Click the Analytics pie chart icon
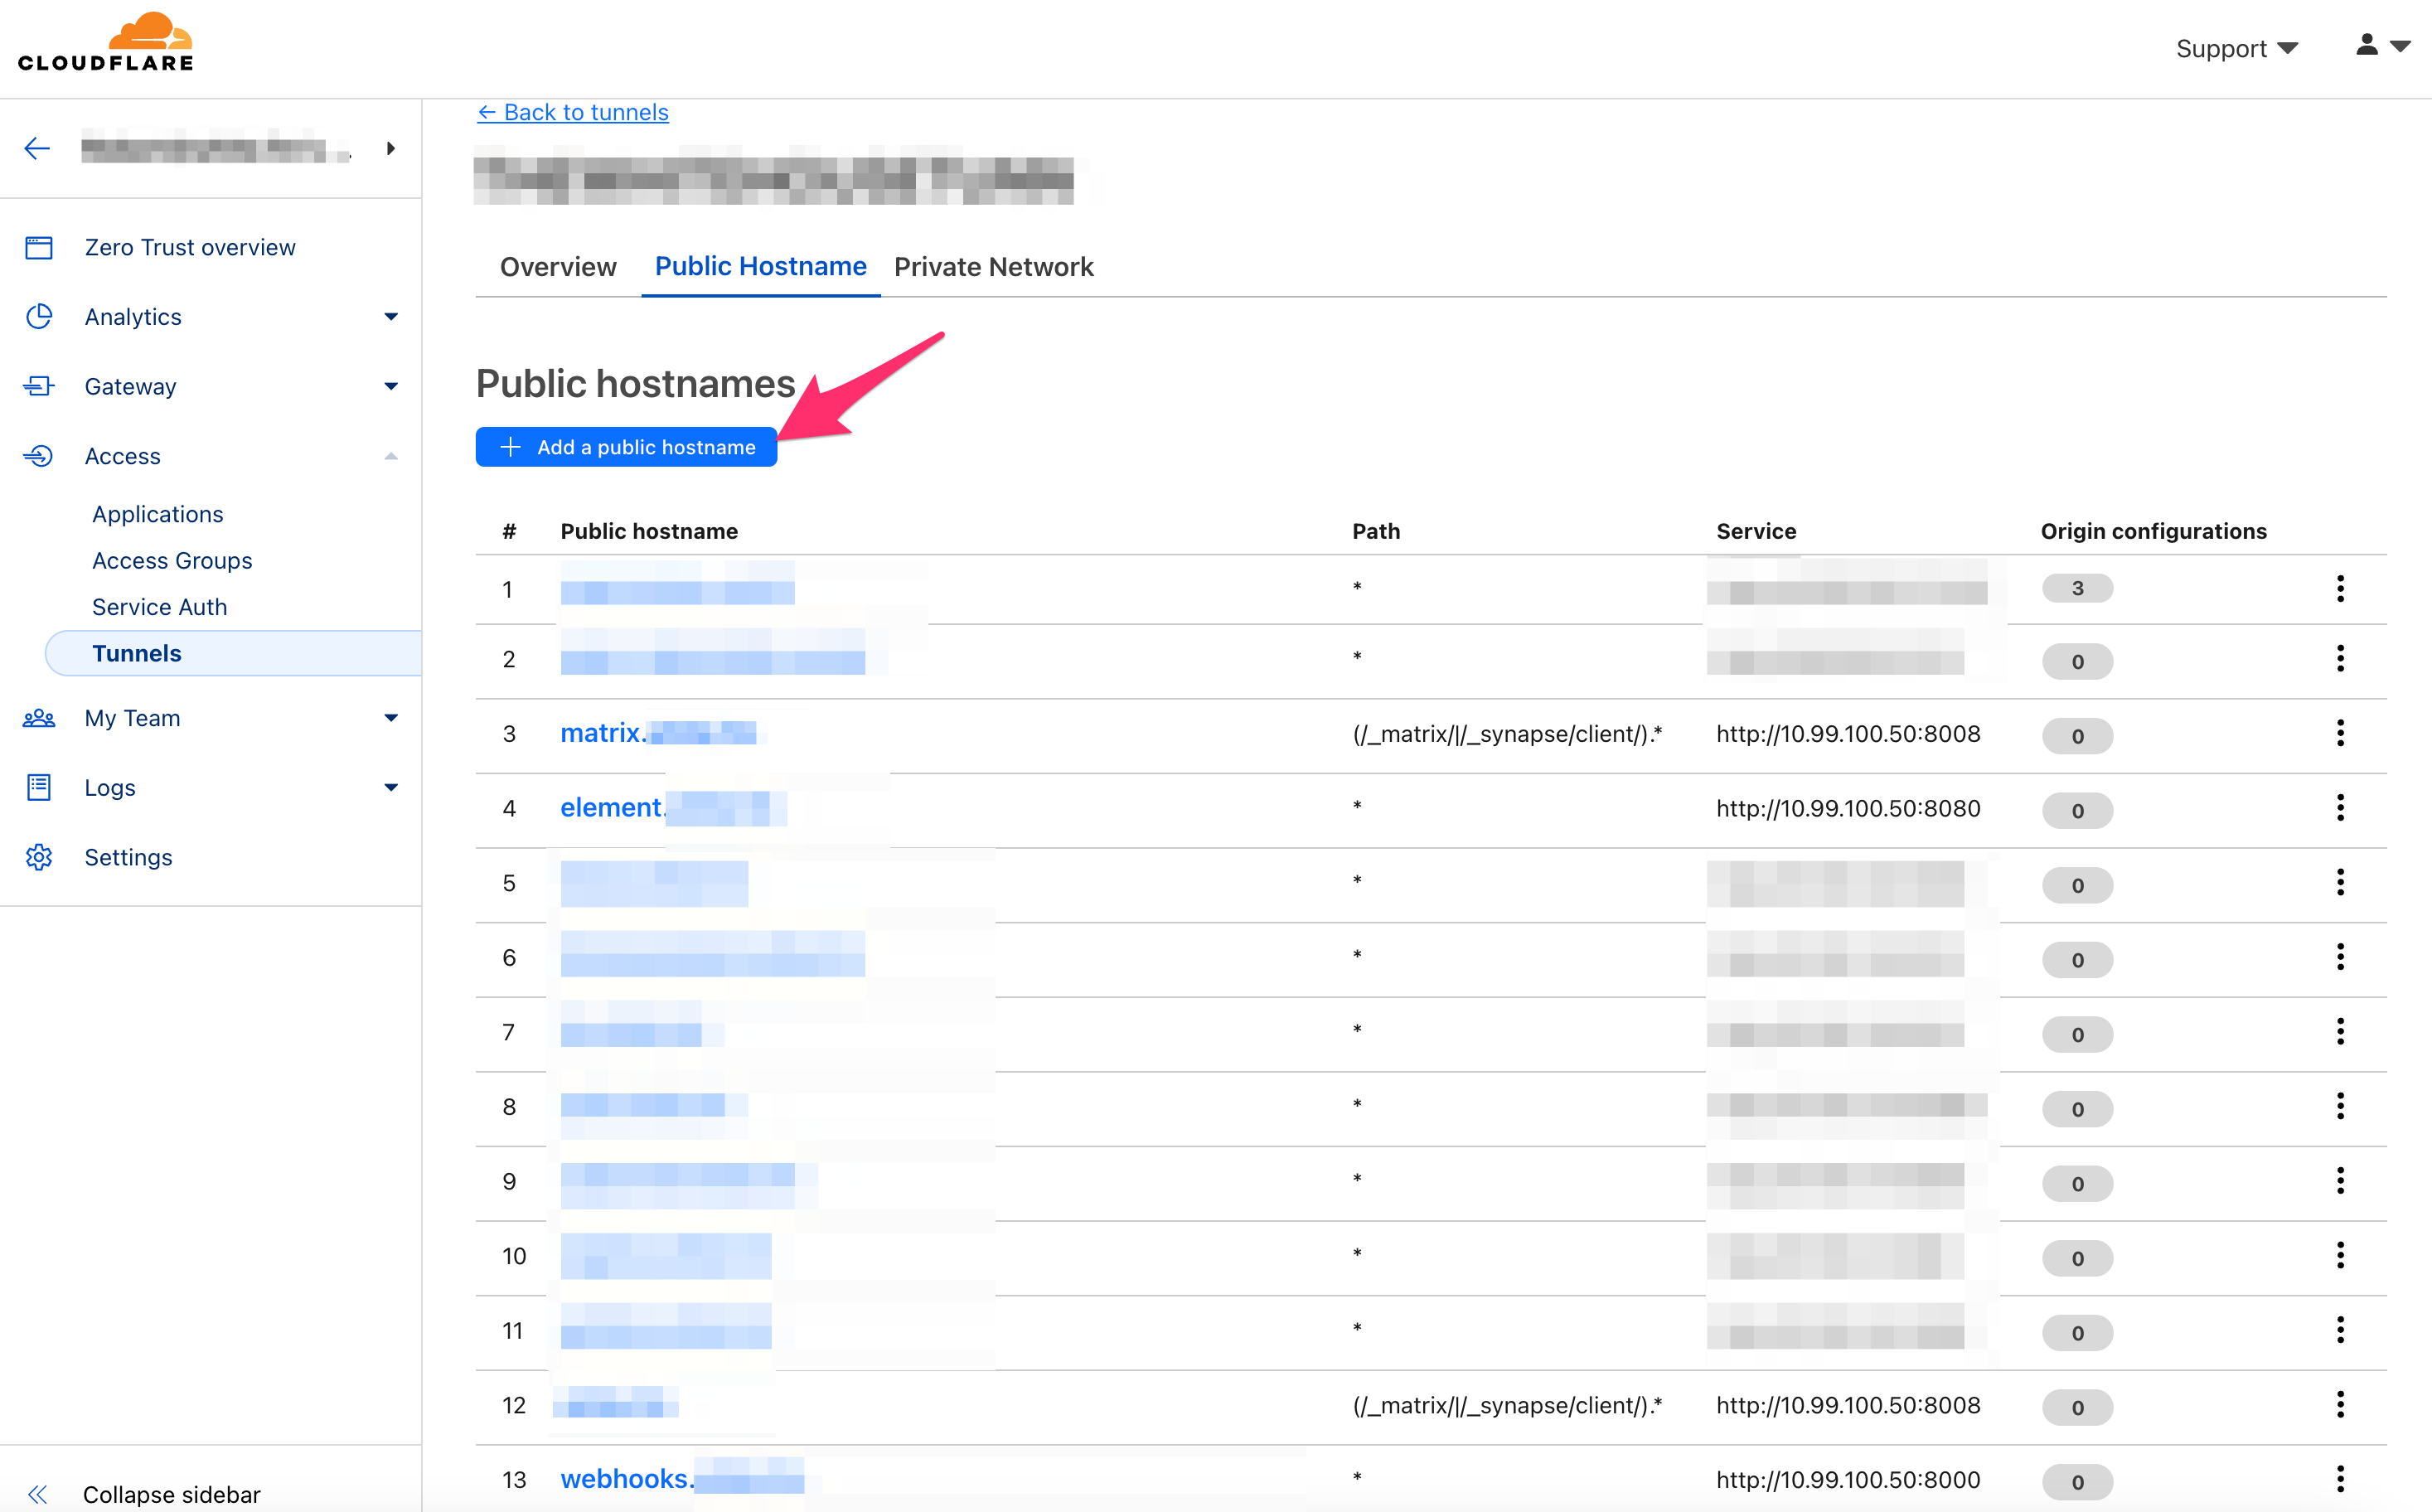Image resolution: width=2432 pixels, height=1512 pixels. [39, 317]
